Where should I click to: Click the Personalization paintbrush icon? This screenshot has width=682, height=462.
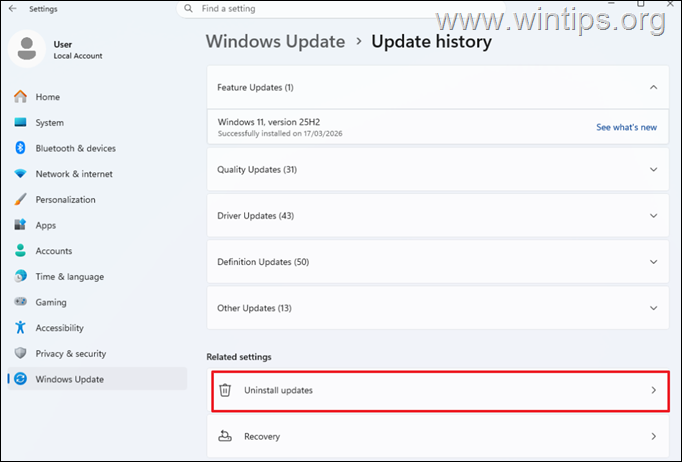pyautogui.click(x=20, y=199)
